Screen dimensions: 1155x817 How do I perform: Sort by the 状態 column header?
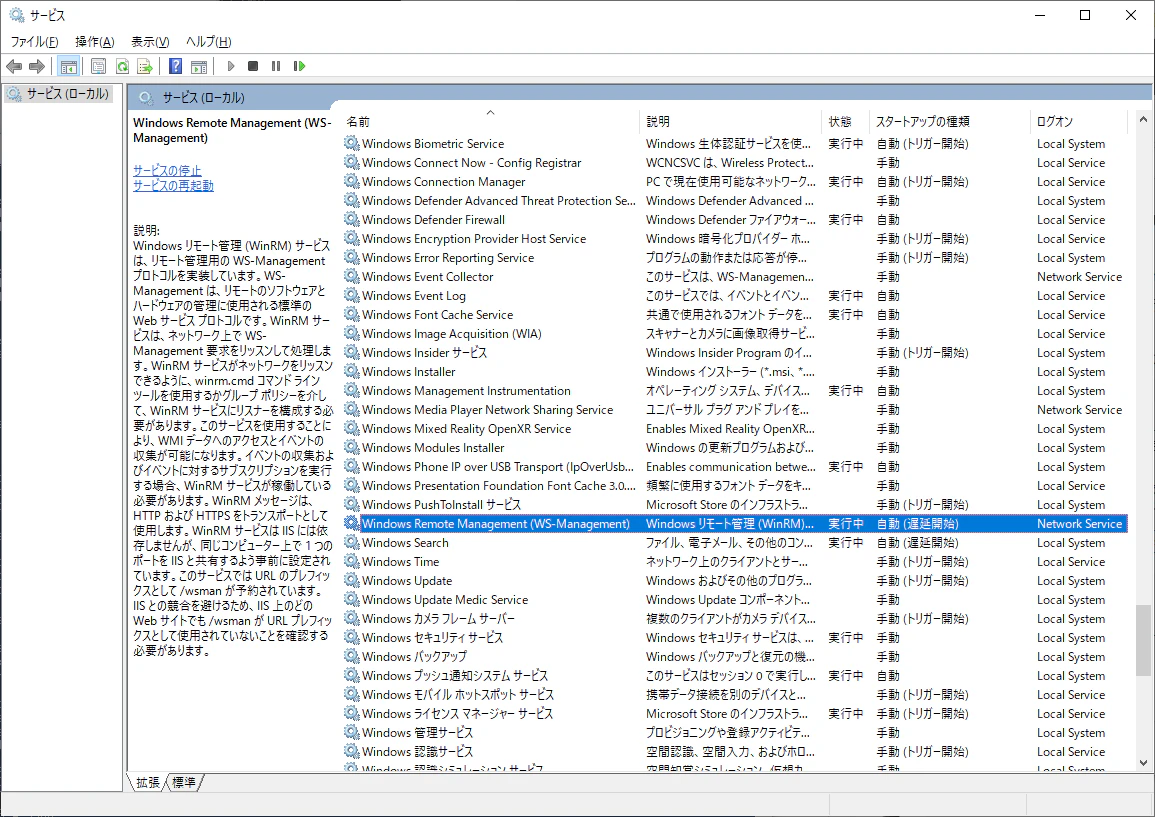(x=845, y=122)
